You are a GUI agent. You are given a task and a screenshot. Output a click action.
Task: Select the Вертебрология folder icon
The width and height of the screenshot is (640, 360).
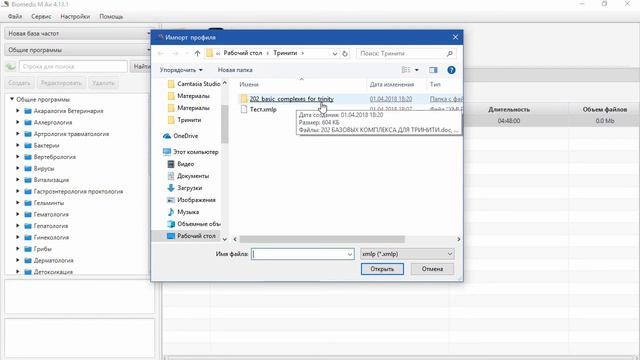point(28,157)
